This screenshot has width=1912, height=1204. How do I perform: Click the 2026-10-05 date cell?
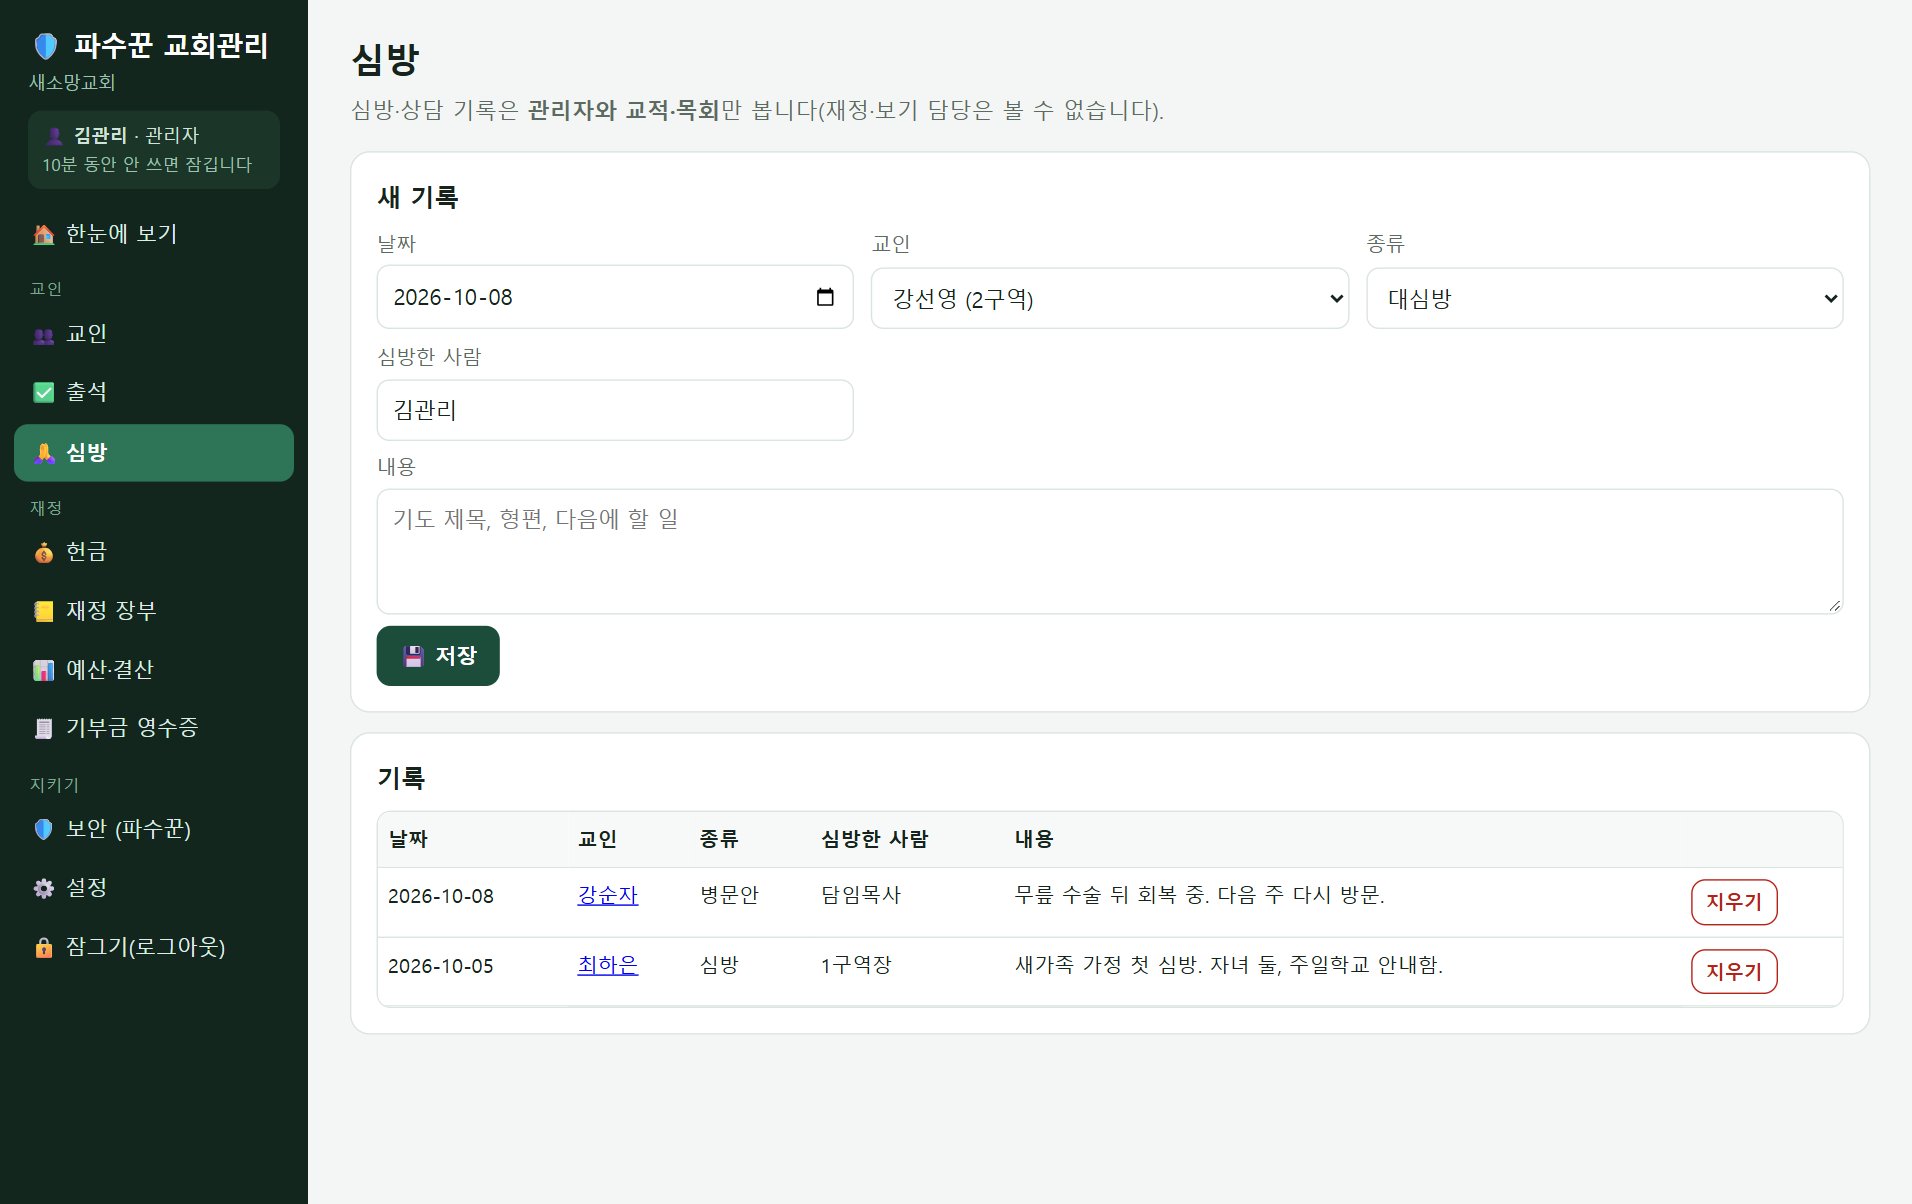coord(441,966)
